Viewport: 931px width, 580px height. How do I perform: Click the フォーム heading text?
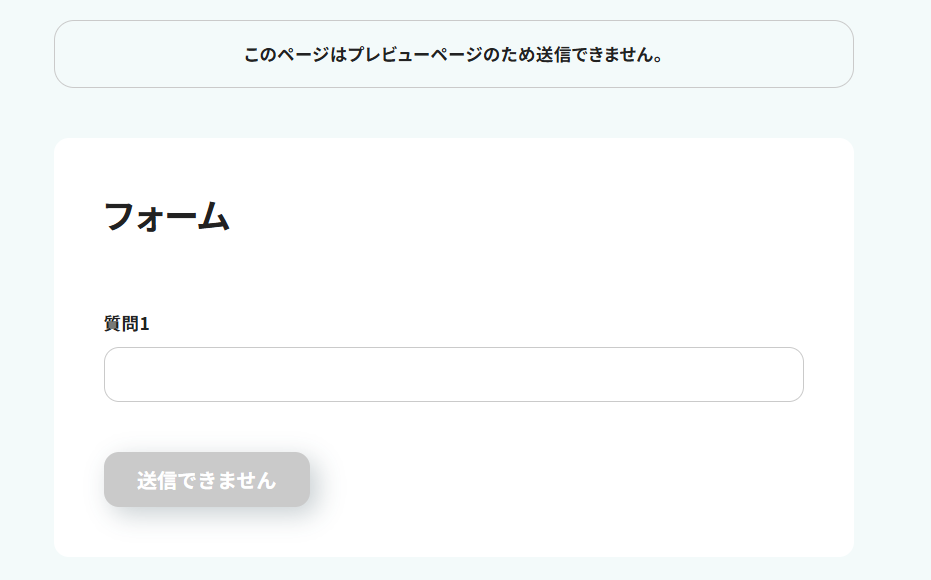click(166, 216)
